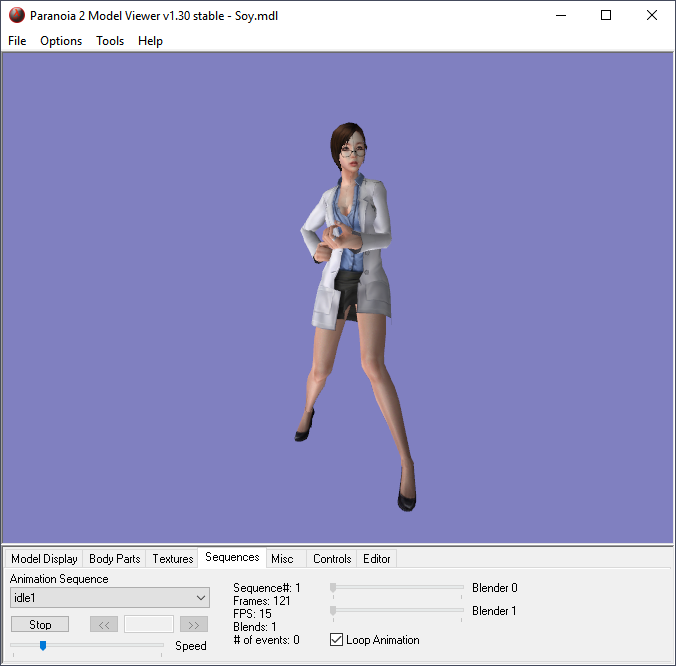
Task: Switch to the Textures tab
Action: click(x=172, y=559)
